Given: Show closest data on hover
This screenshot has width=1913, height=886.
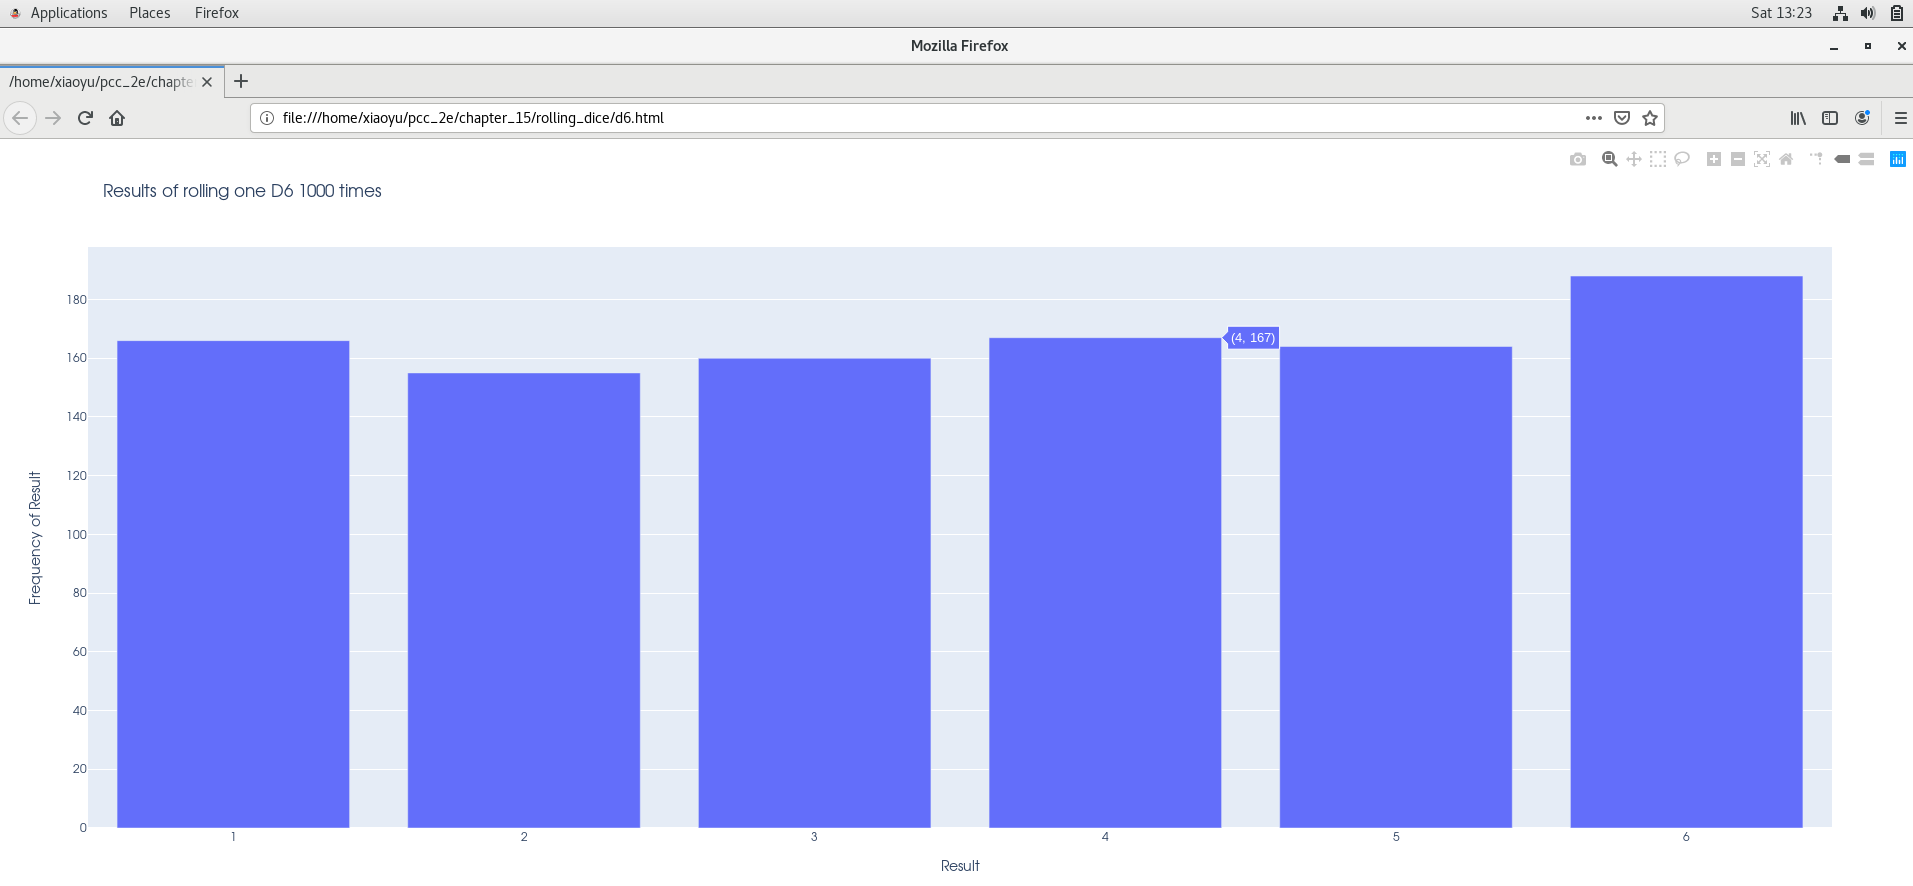Looking at the screenshot, I should coord(1842,159).
